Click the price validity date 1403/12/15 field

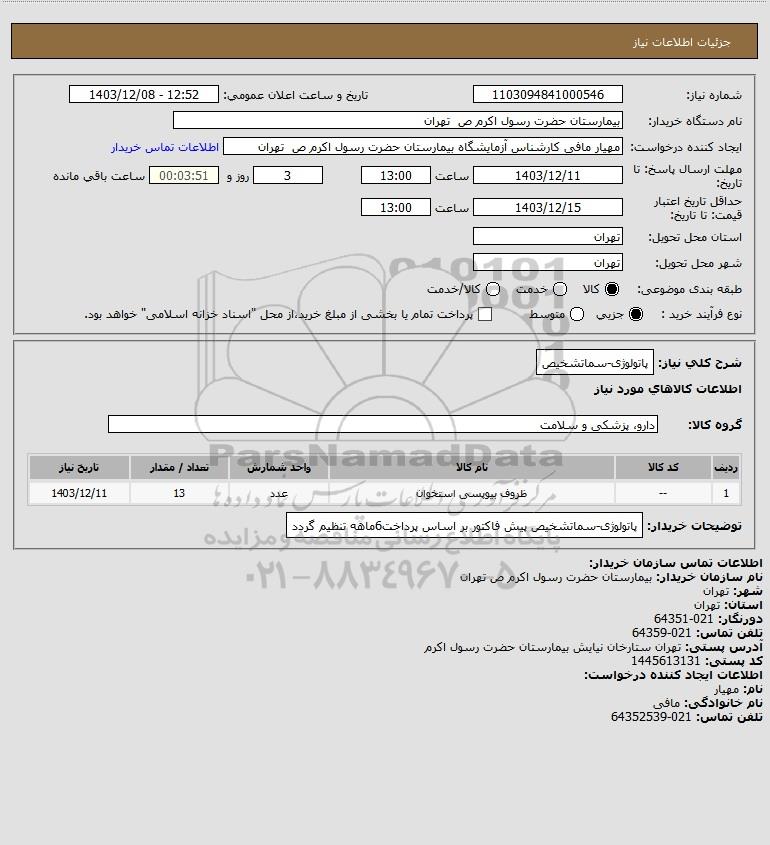pyautogui.click(x=547, y=207)
